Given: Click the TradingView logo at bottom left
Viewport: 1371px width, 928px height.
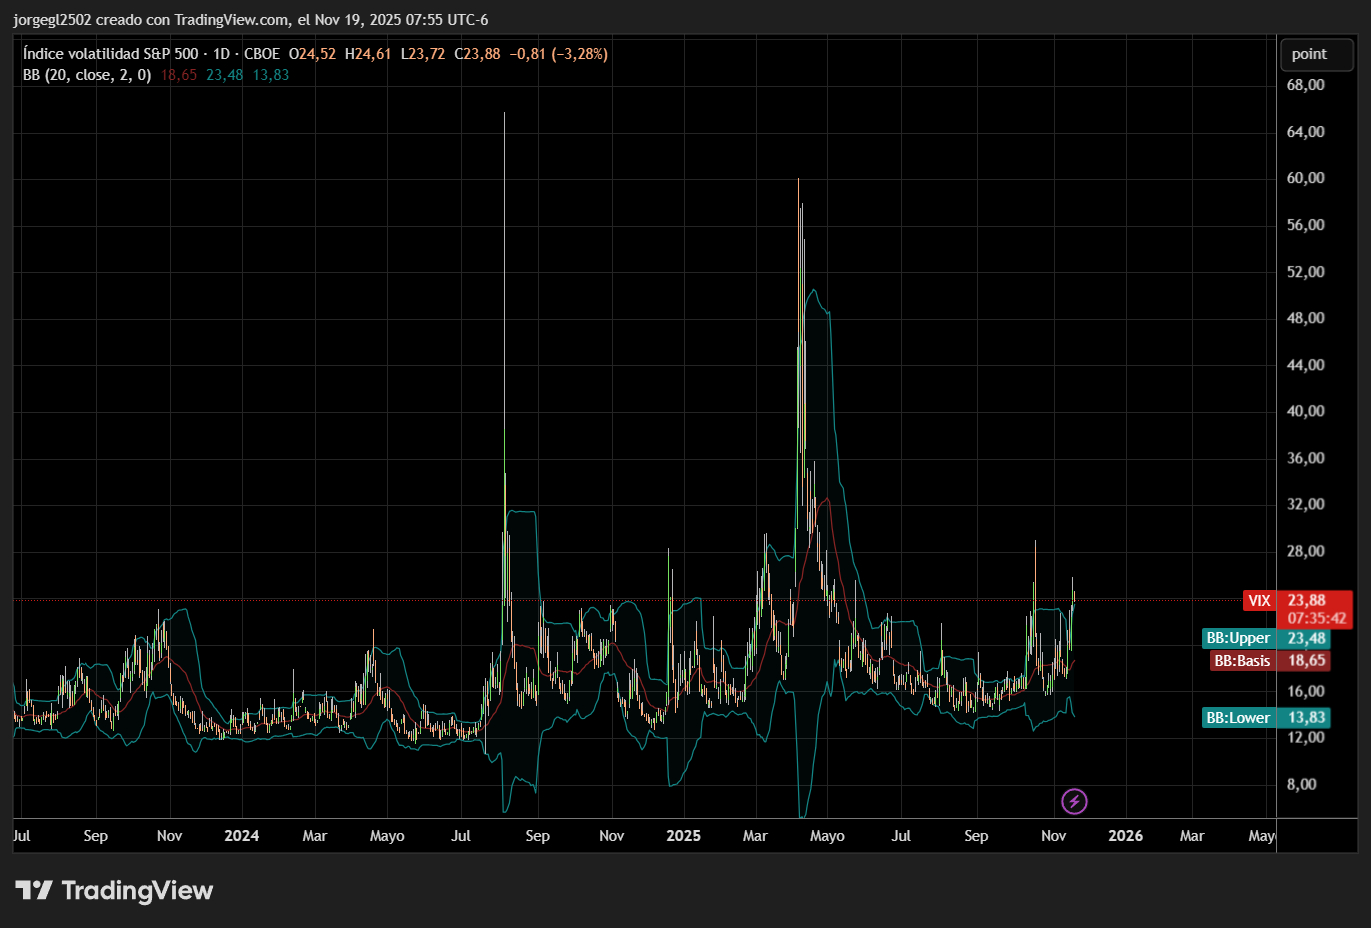Looking at the screenshot, I should [114, 890].
